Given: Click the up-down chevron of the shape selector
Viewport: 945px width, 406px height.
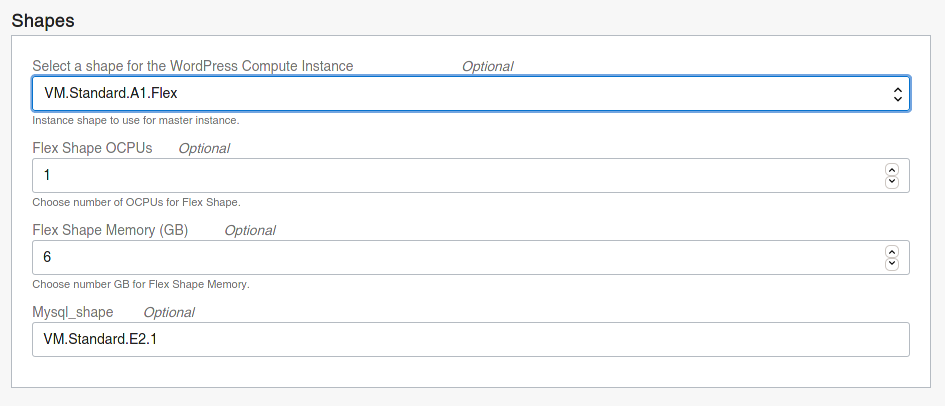Looking at the screenshot, I should click(897, 94).
